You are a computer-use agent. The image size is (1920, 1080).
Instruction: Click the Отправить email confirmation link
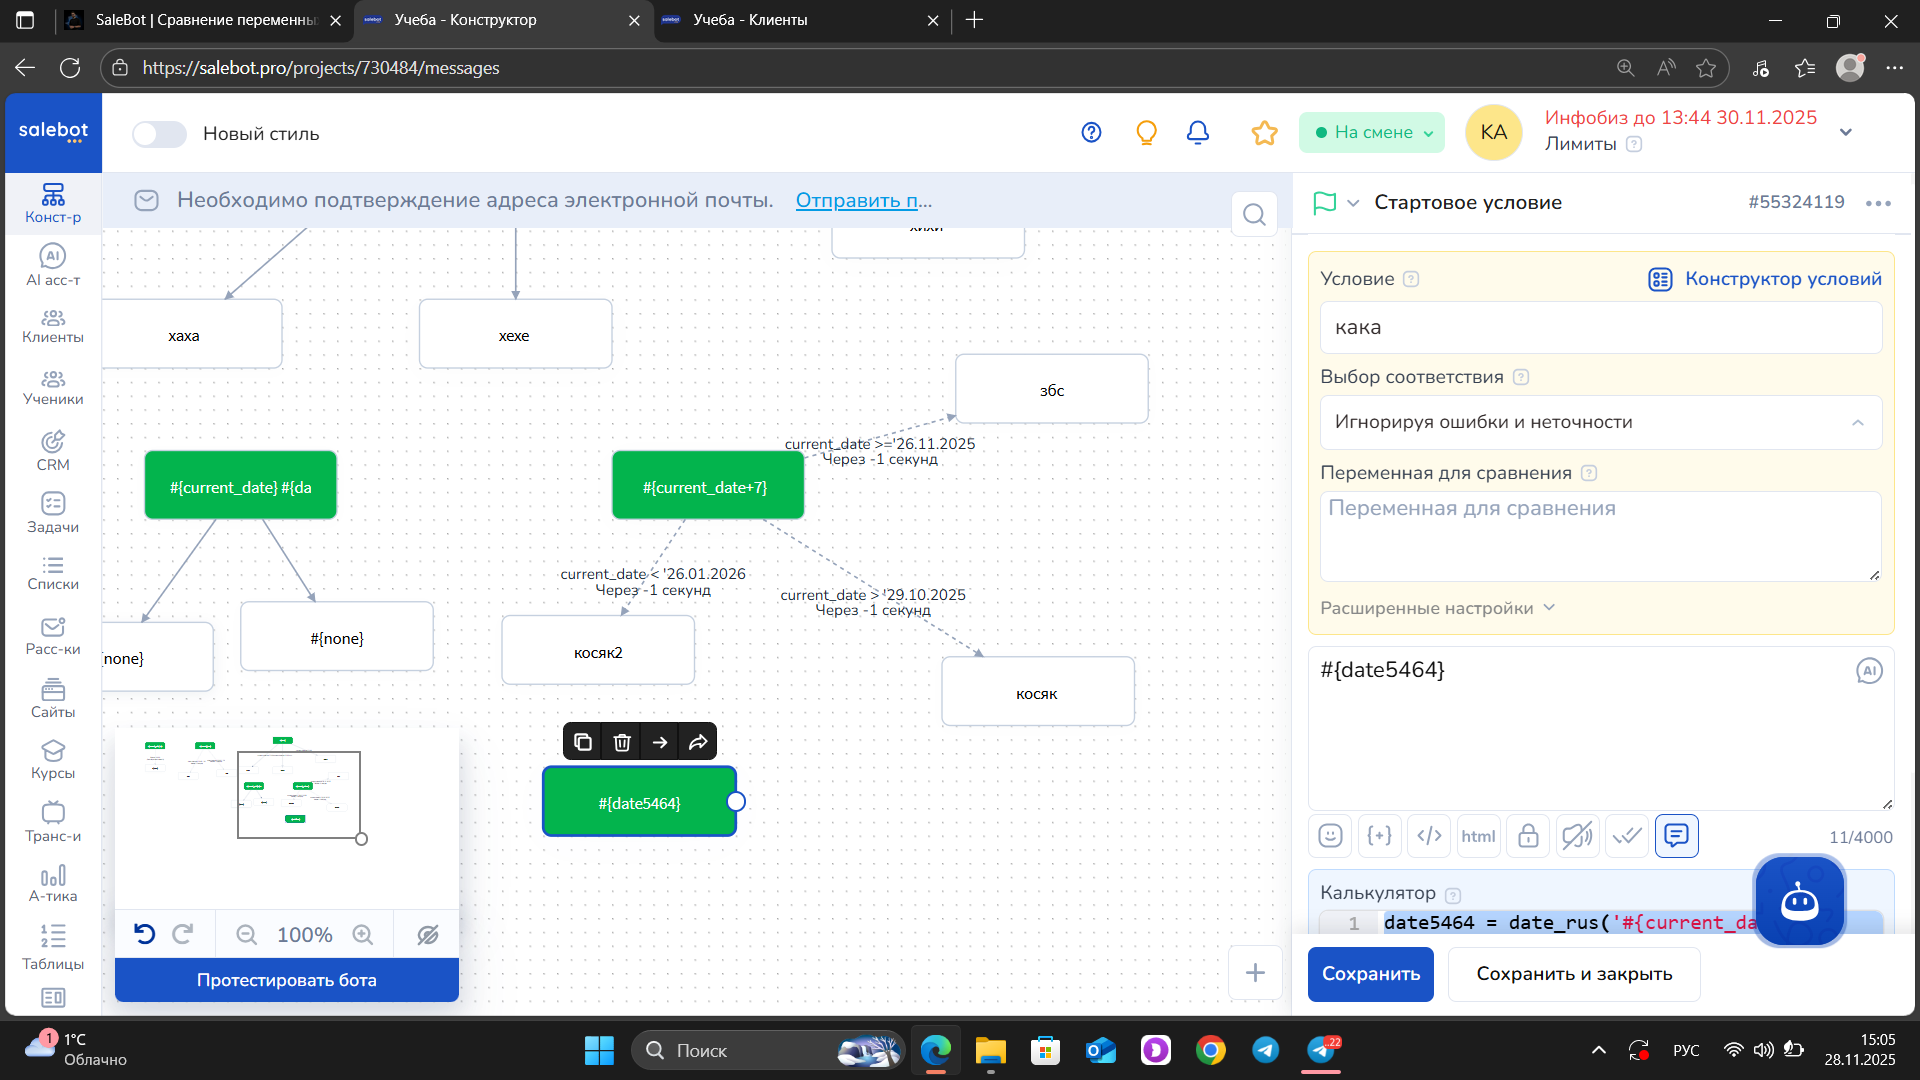tap(864, 200)
